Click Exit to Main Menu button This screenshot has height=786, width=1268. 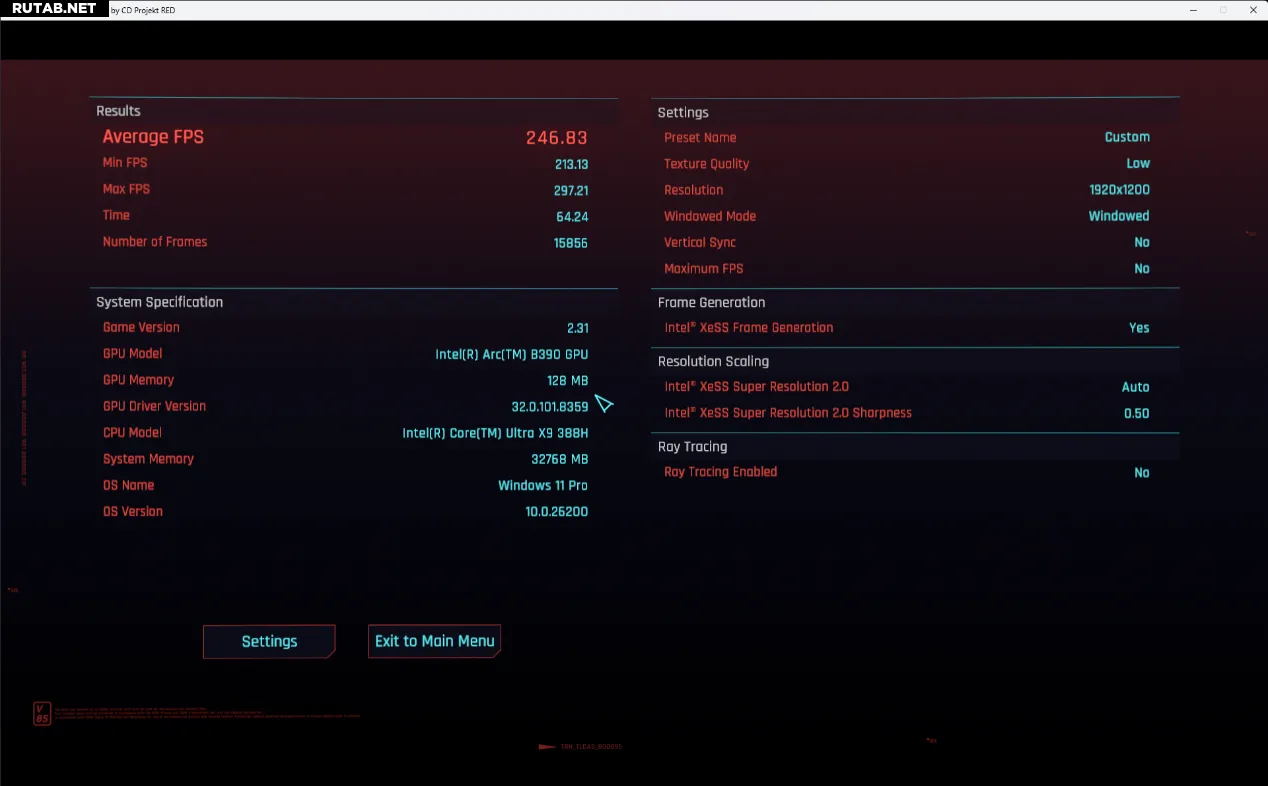(x=434, y=641)
